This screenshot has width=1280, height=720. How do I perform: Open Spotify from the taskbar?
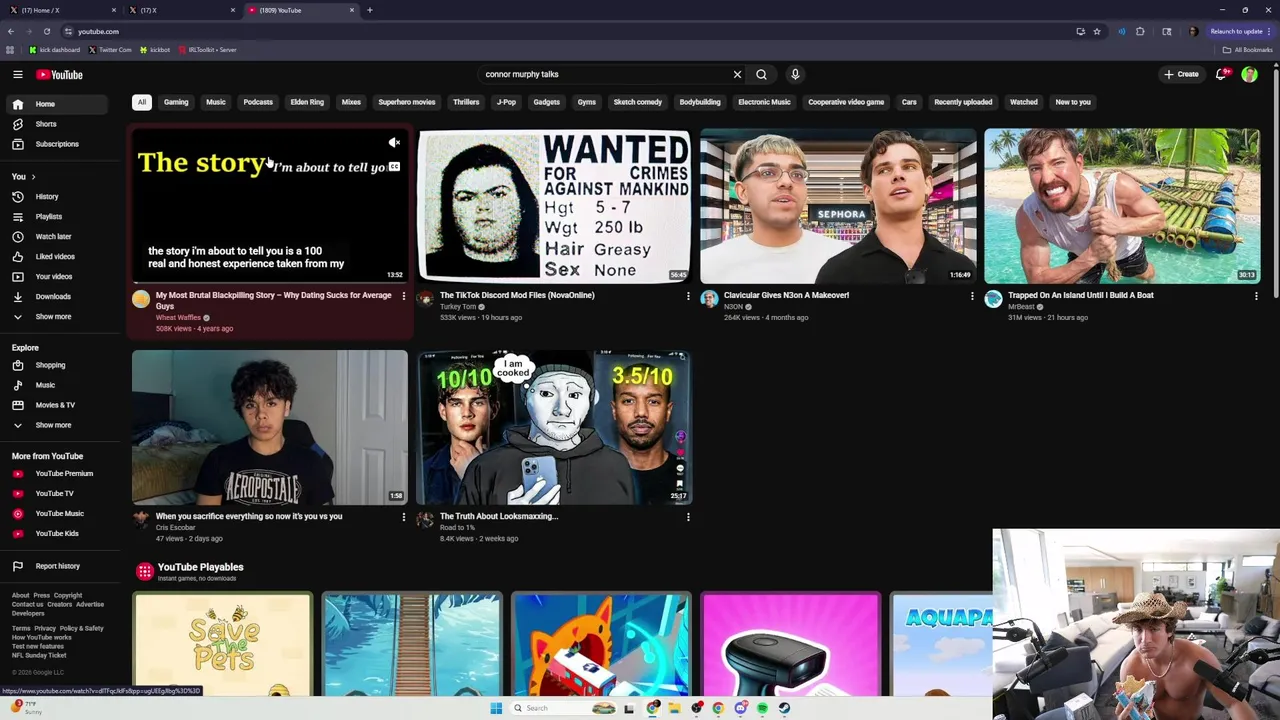pos(762,708)
